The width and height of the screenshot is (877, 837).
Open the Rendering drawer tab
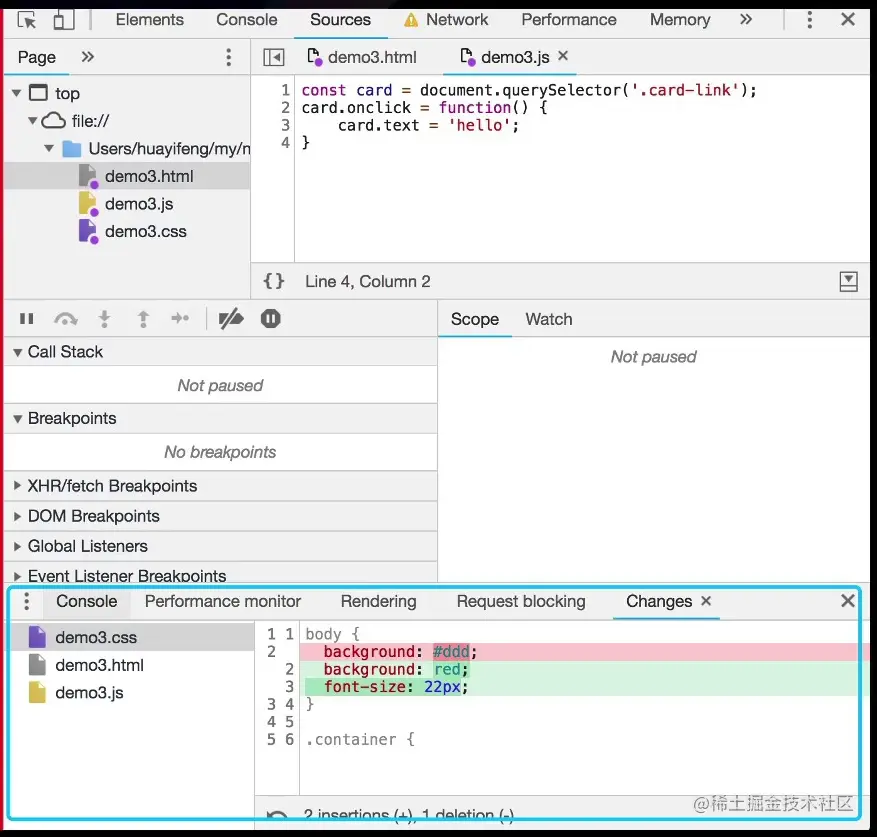379,601
